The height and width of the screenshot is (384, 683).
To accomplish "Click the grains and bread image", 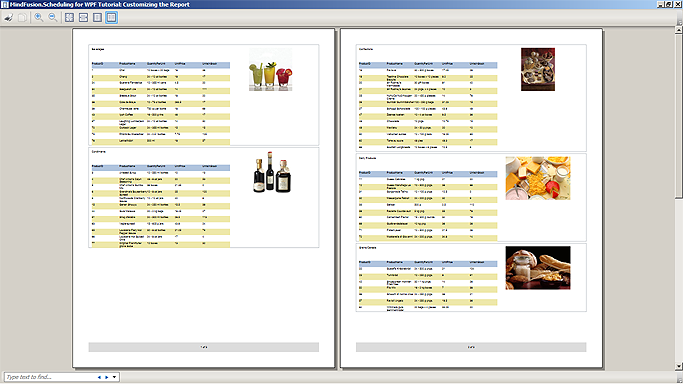I will click(x=538, y=268).
